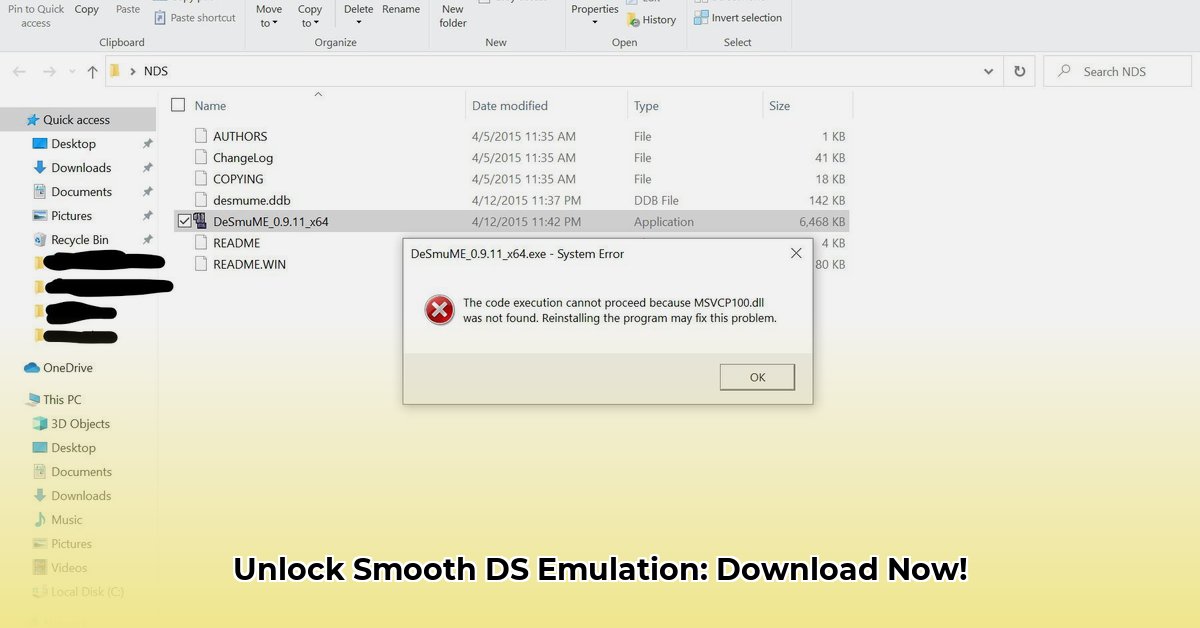The height and width of the screenshot is (628, 1200).
Task: Open History from the ribbon
Action: pyautogui.click(x=651, y=19)
